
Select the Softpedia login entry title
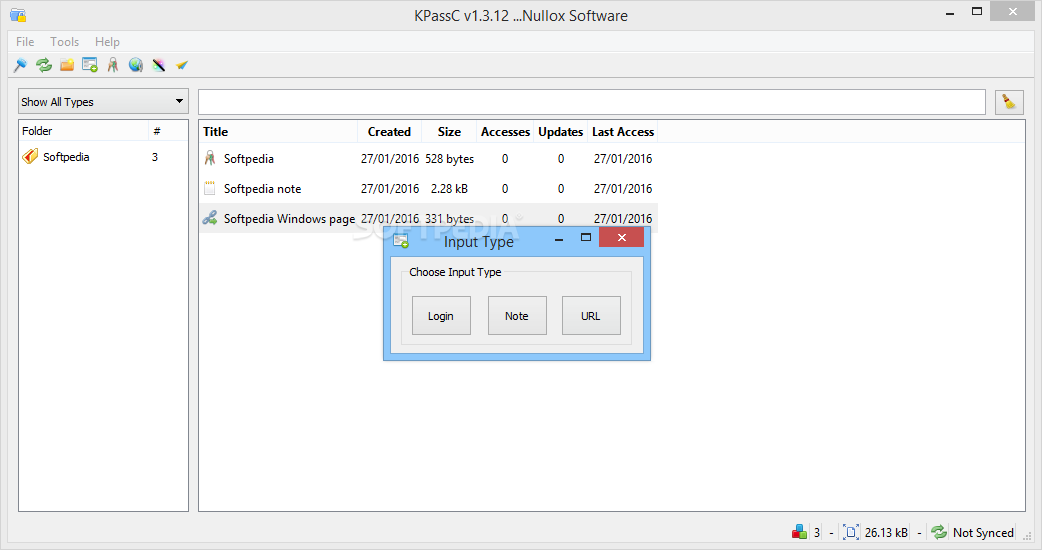tap(249, 159)
